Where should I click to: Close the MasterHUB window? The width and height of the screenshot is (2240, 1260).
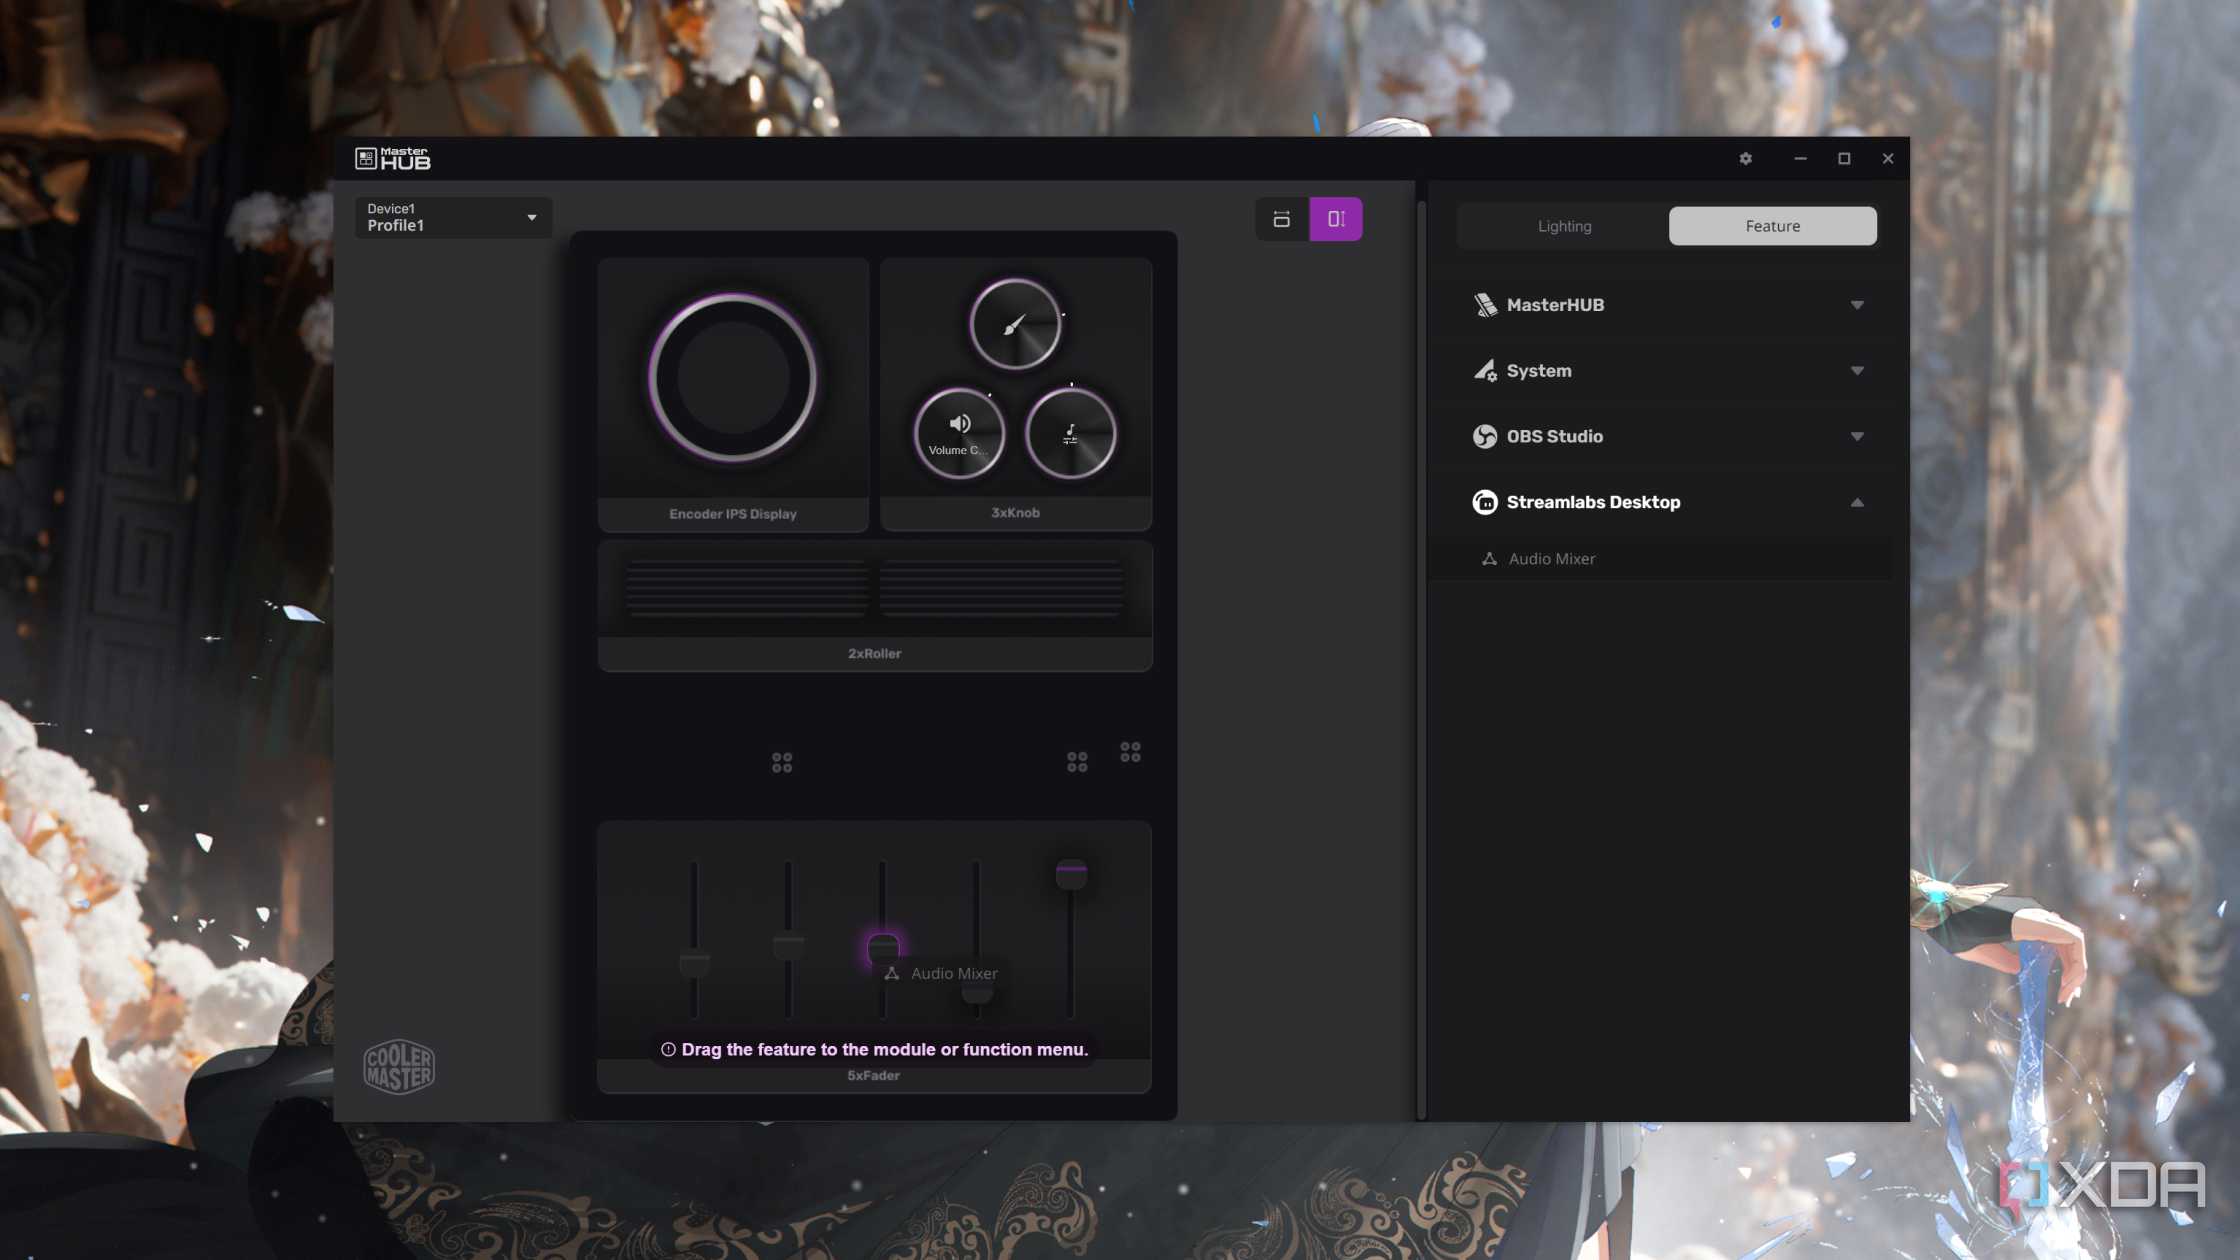1888,158
